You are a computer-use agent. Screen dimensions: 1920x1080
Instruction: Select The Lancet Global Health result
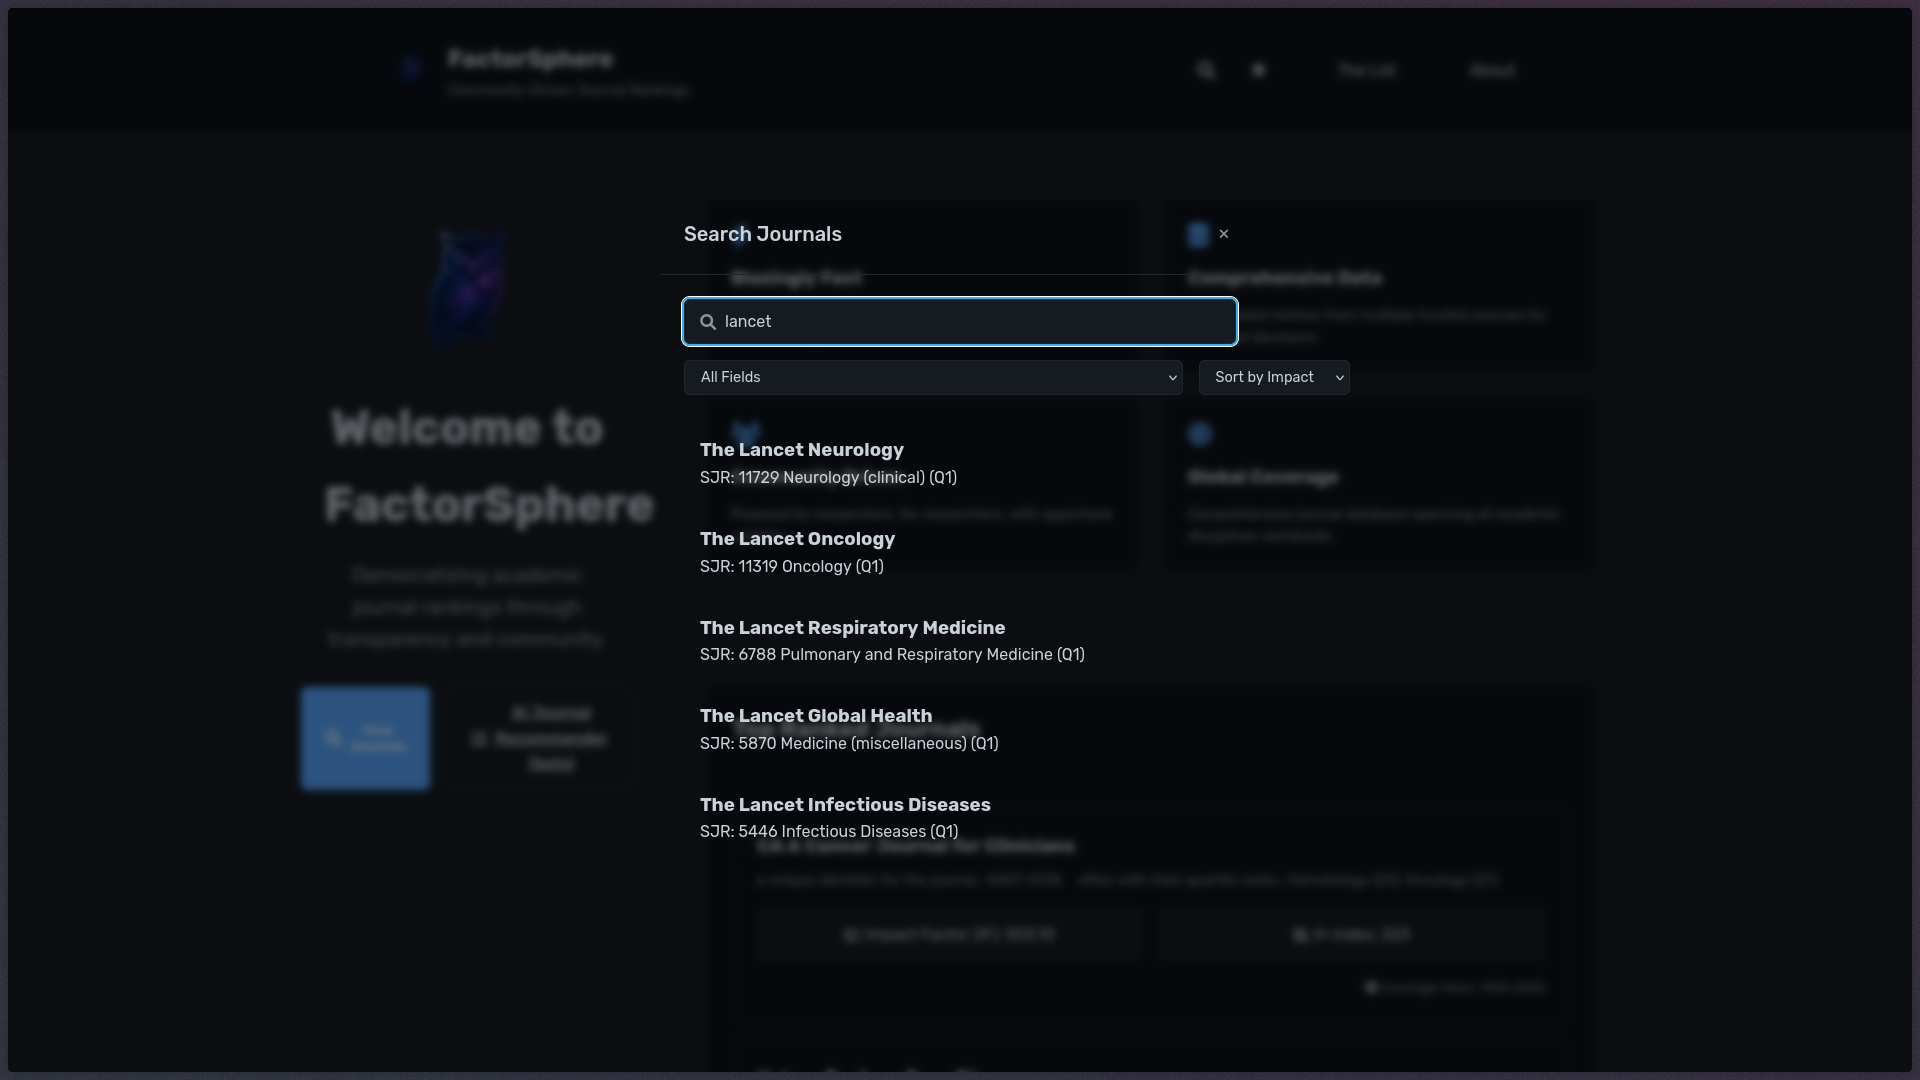tap(815, 717)
